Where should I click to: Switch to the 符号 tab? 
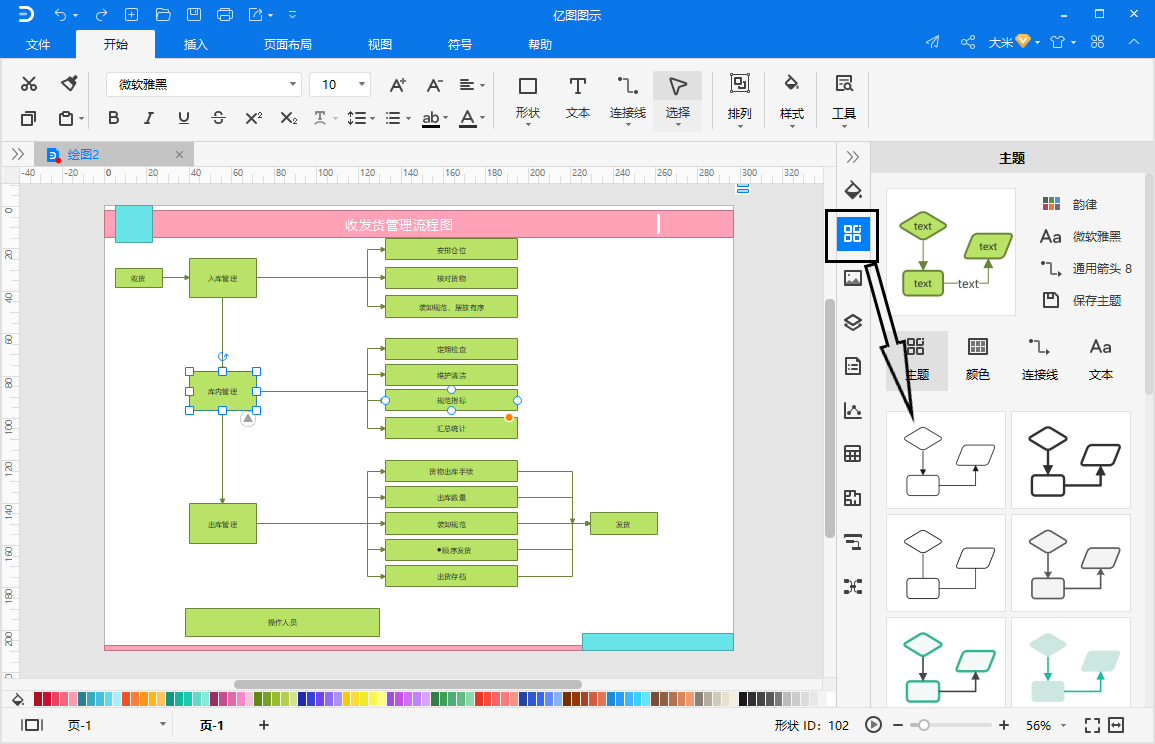460,44
